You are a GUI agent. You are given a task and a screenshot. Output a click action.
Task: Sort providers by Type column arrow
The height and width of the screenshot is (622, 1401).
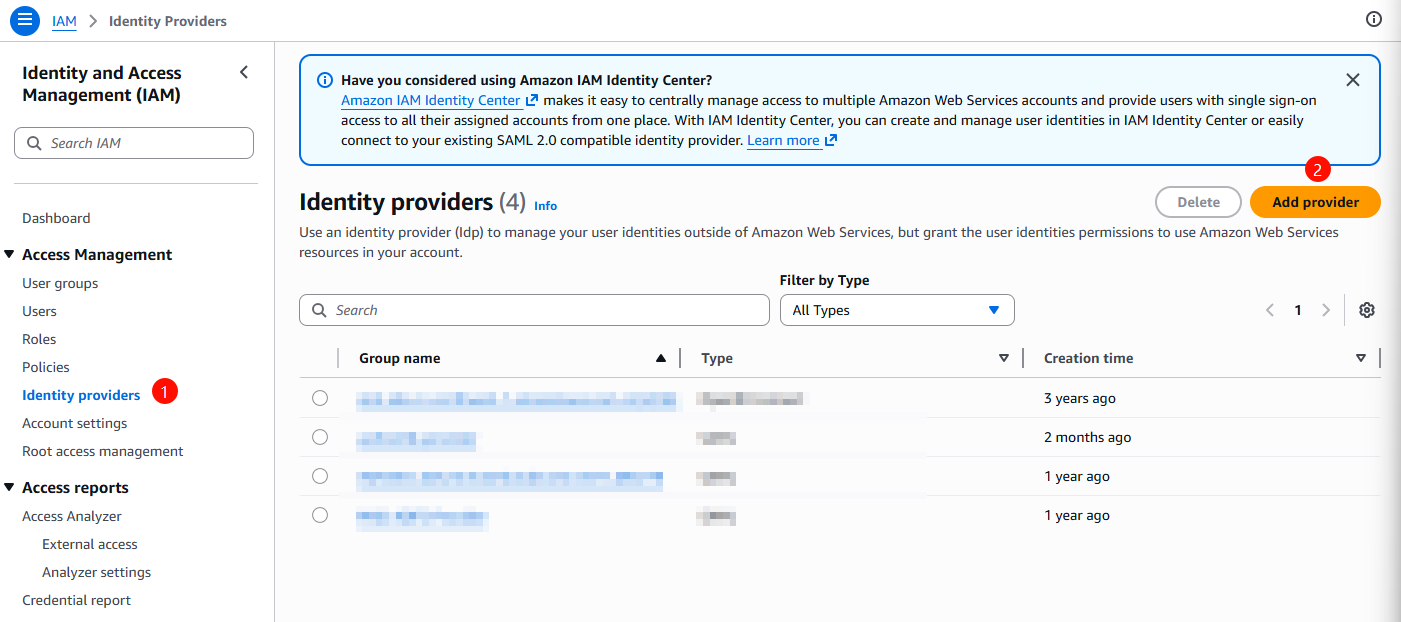(1004, 358)
